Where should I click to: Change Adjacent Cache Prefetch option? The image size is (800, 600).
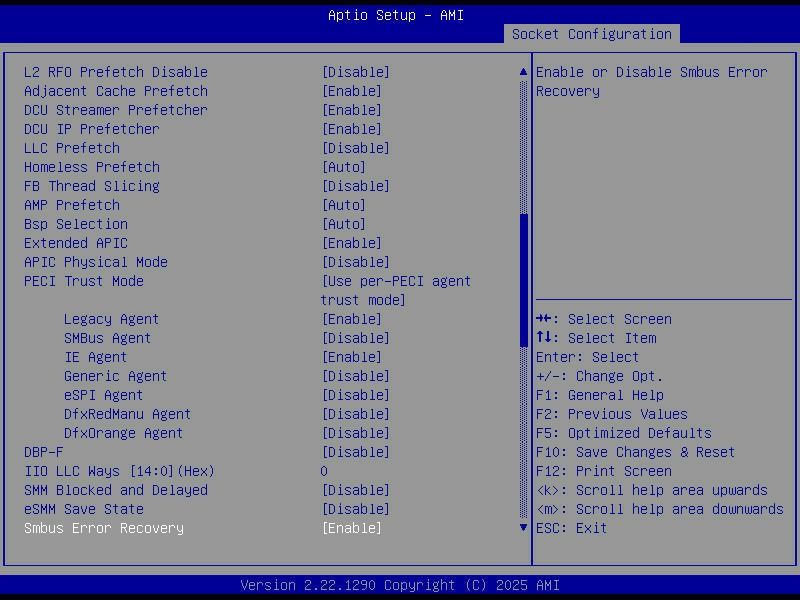(352, 91)
